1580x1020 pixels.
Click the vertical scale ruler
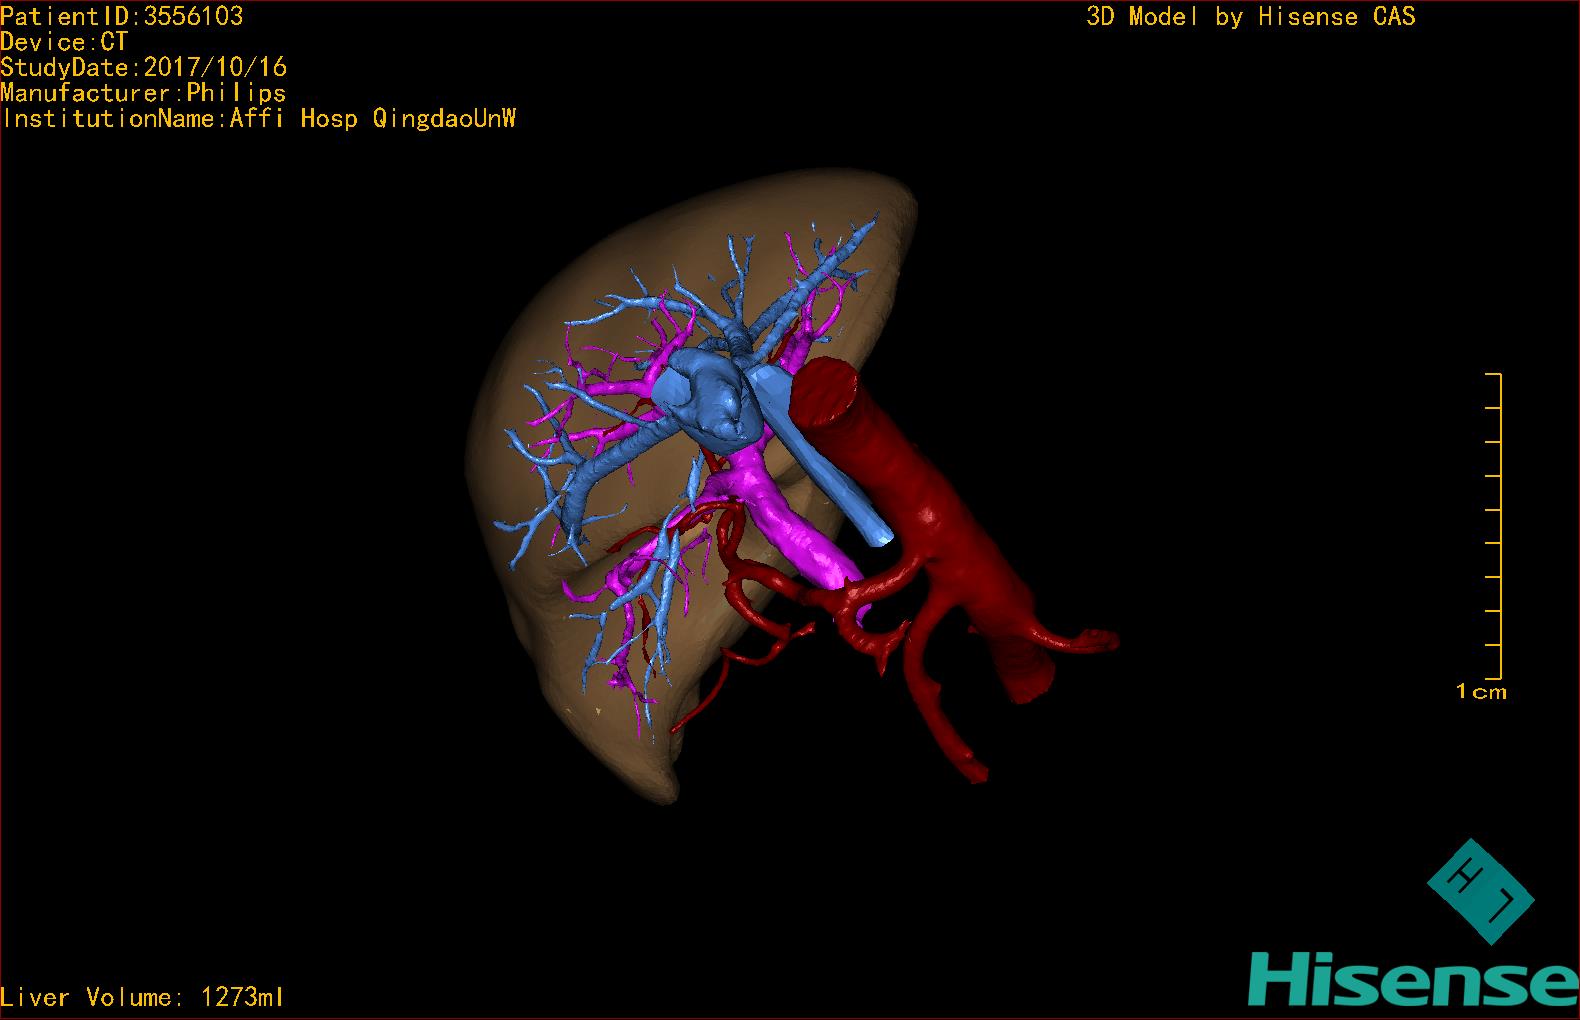pos(1494,525)
